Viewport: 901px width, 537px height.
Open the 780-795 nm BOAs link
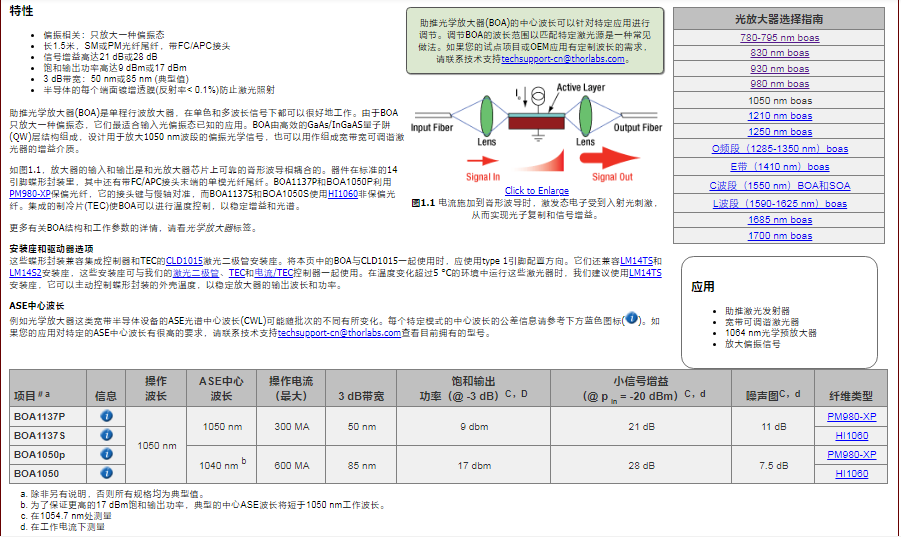click(x=779, y=37)
